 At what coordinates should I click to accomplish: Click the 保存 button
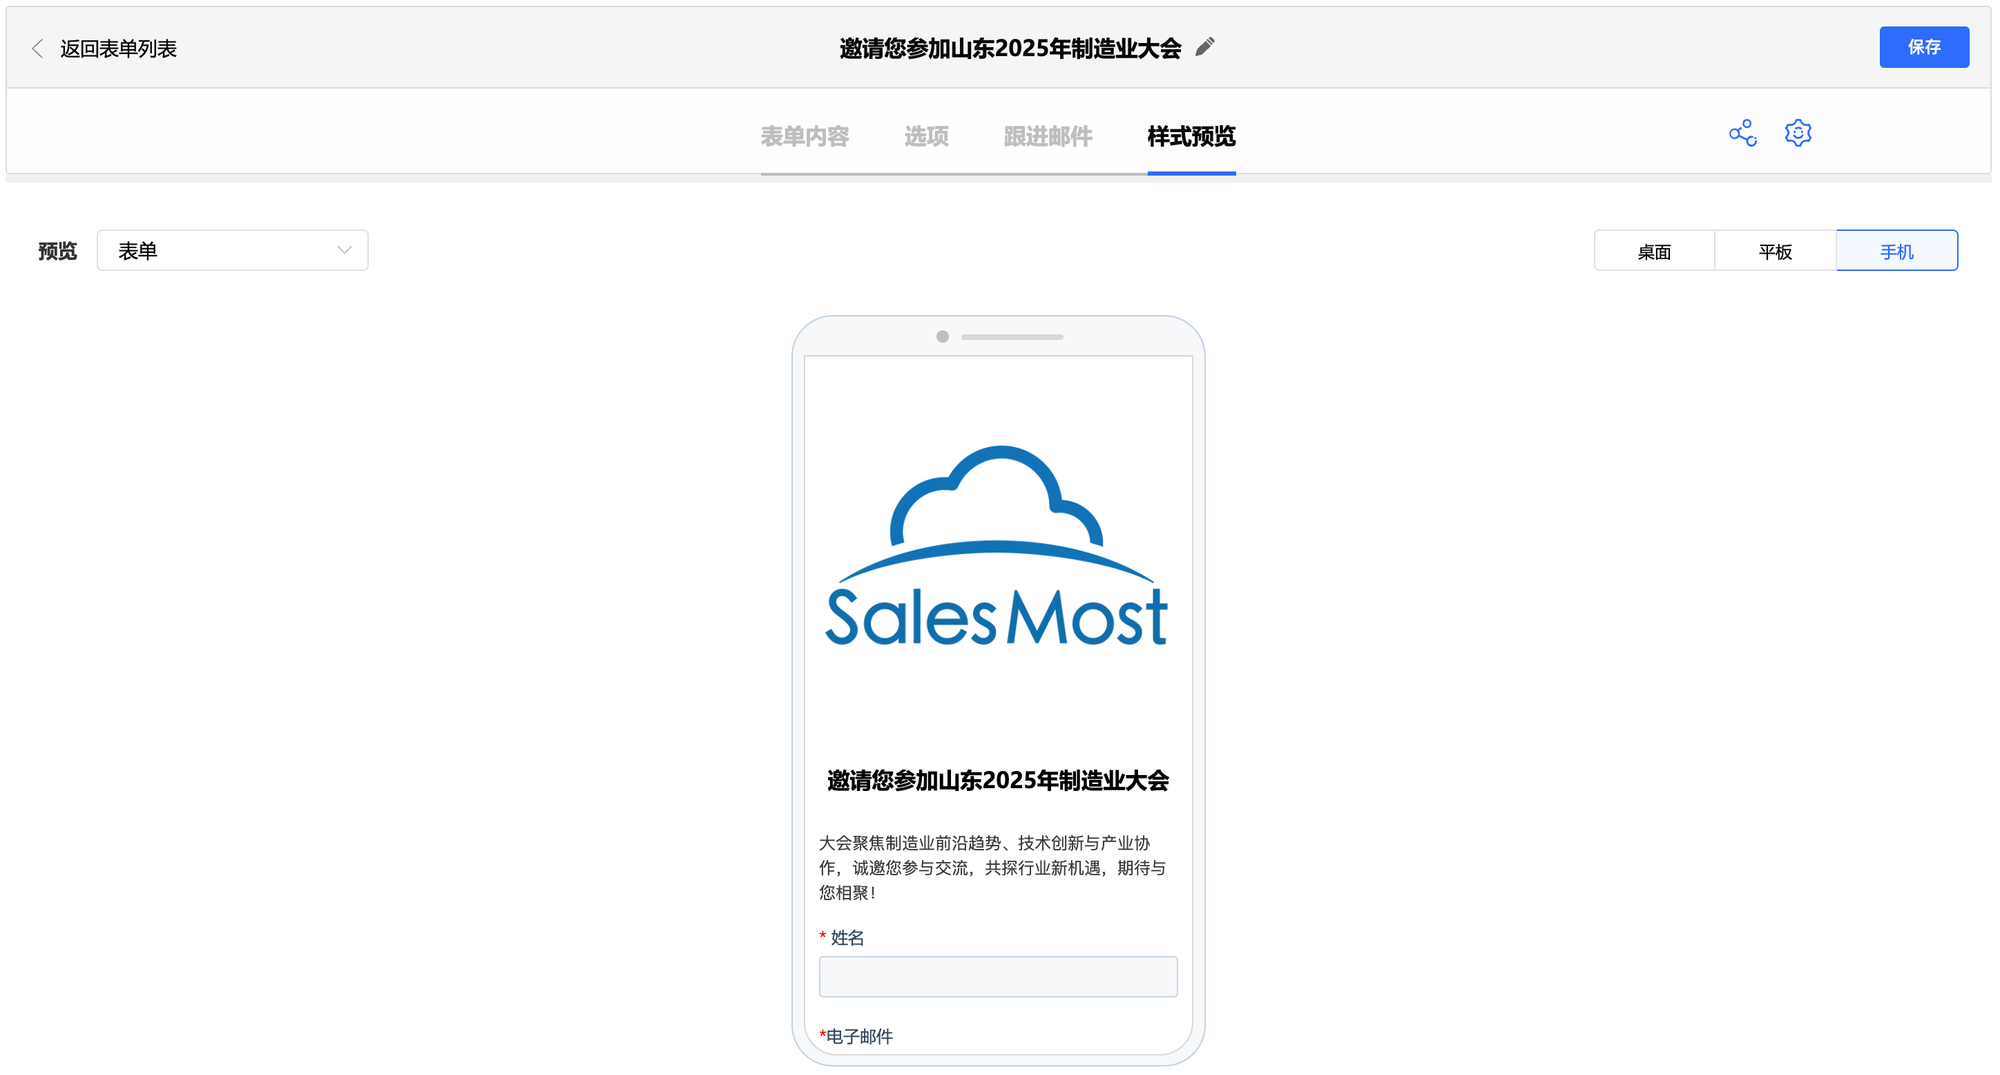pos(1923,47)
